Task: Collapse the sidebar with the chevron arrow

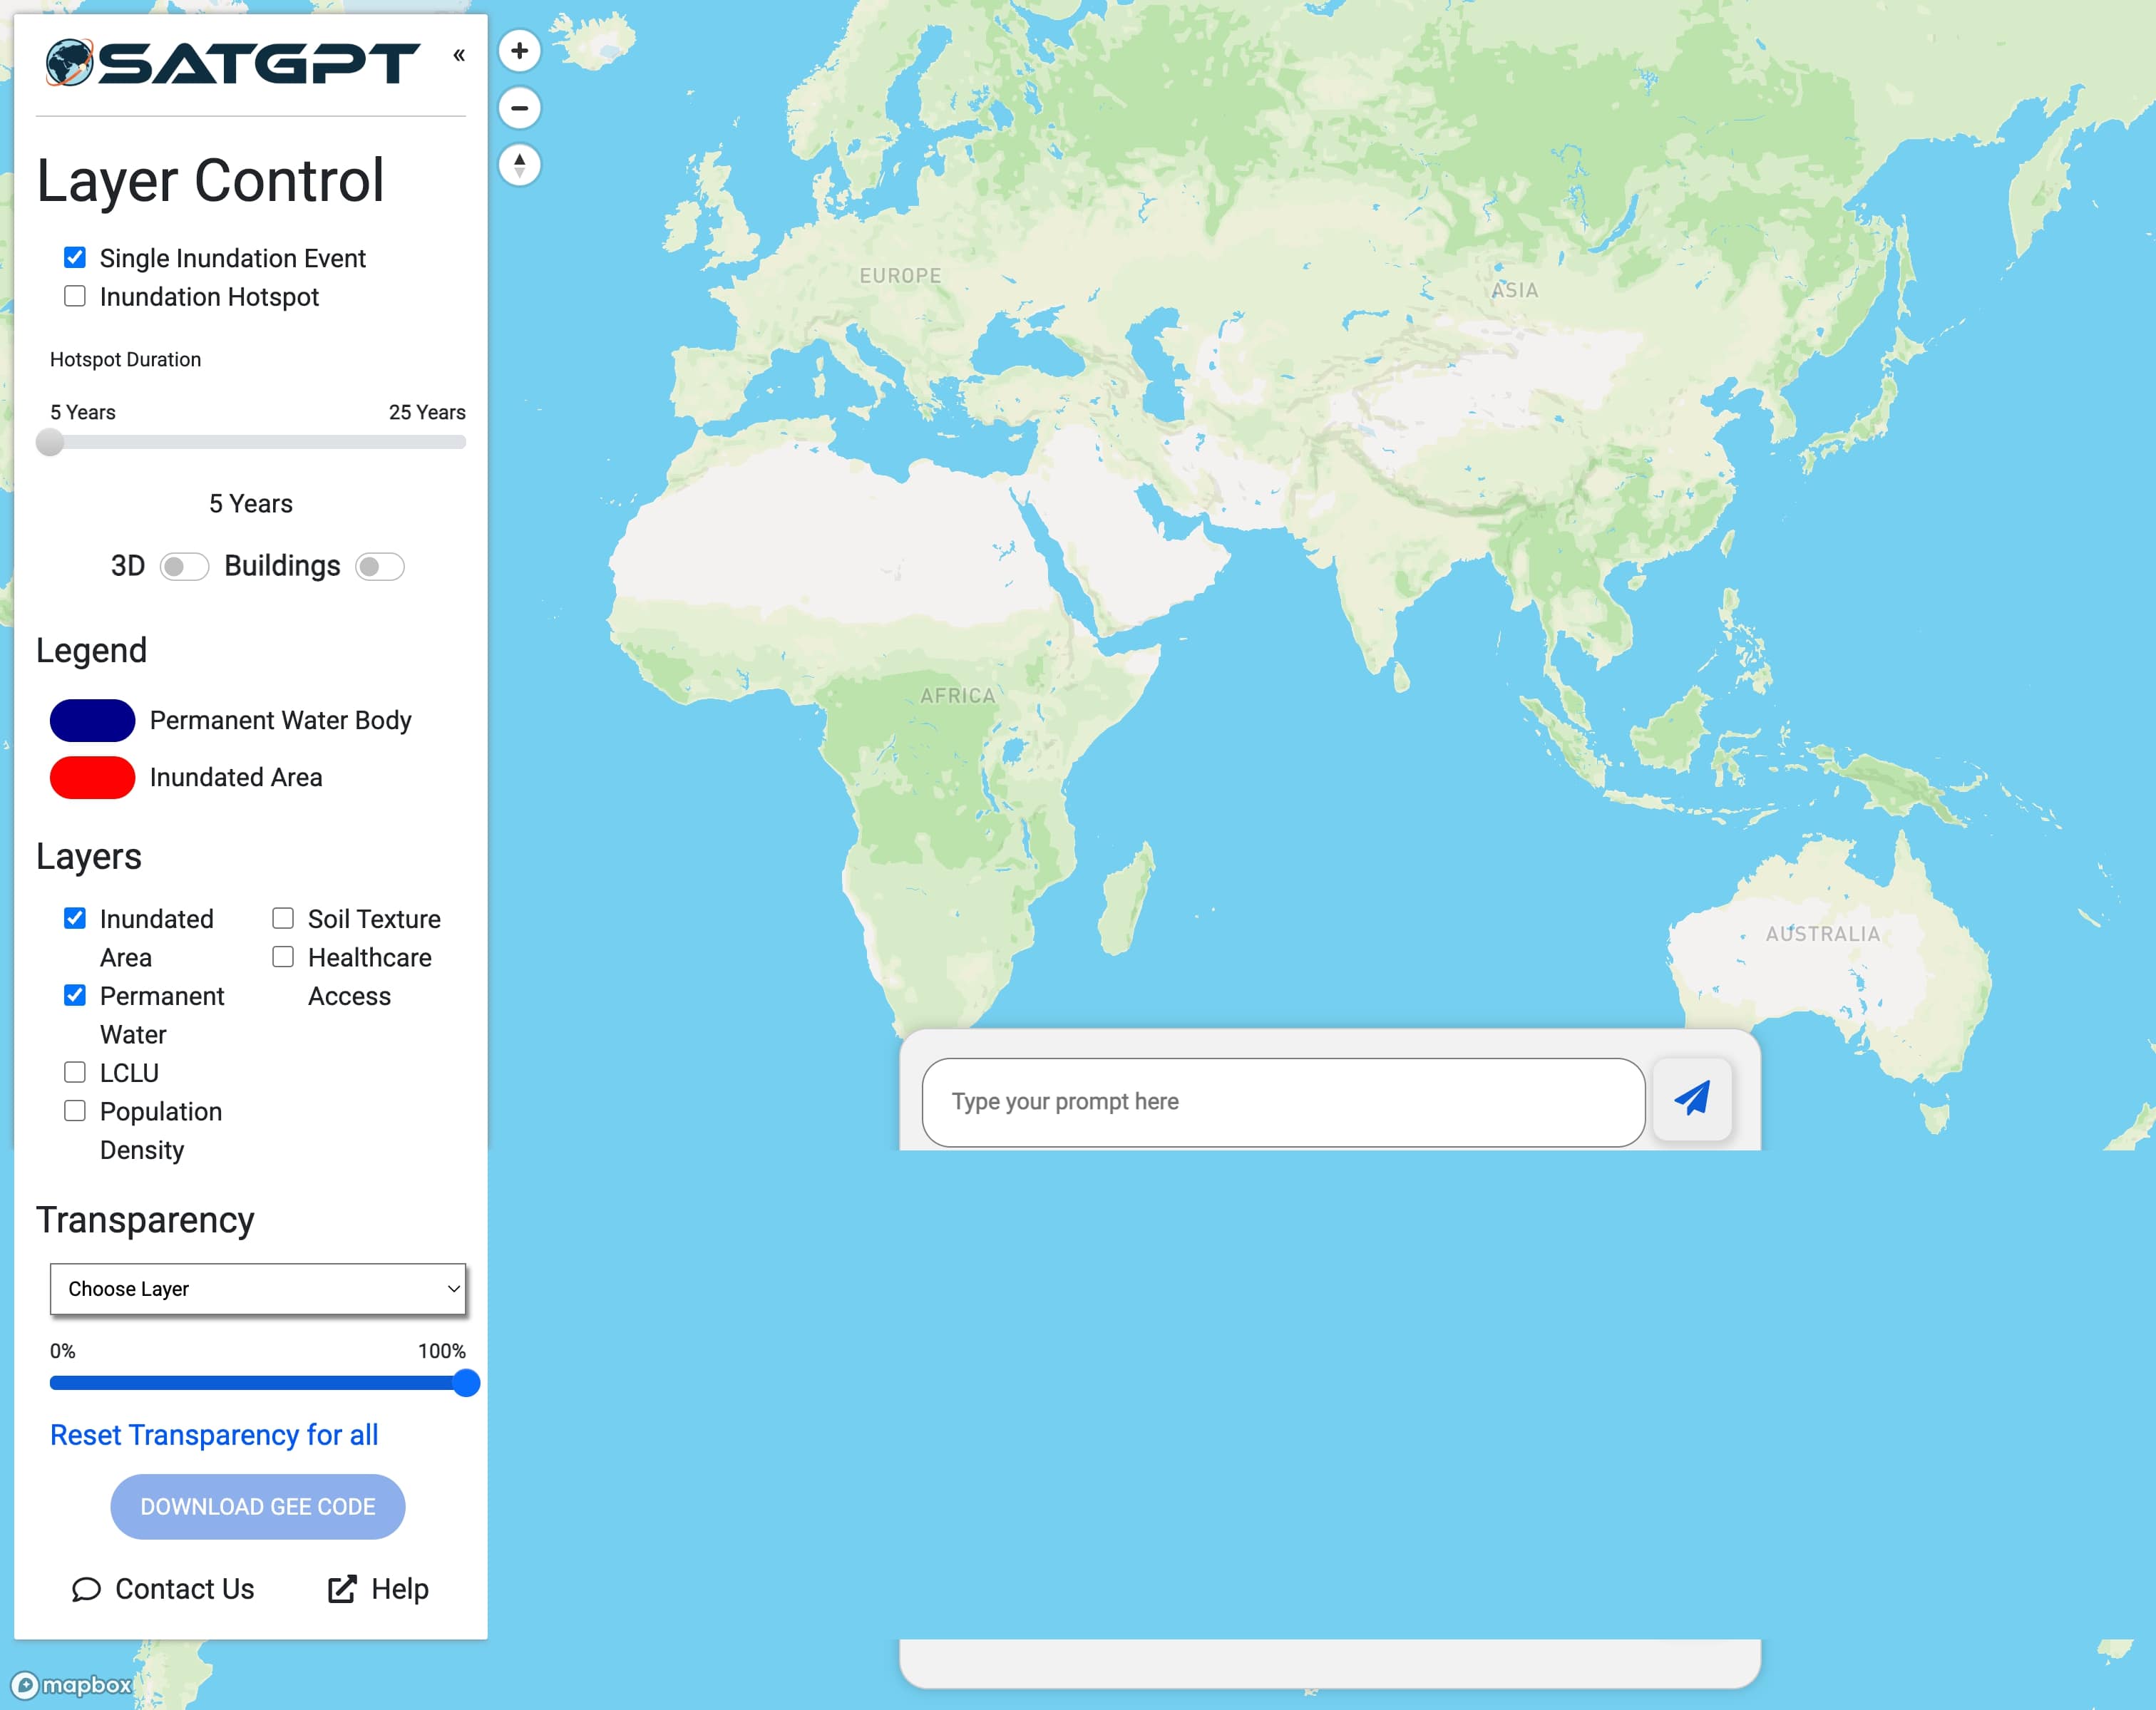Action: (x=460, y=55)
